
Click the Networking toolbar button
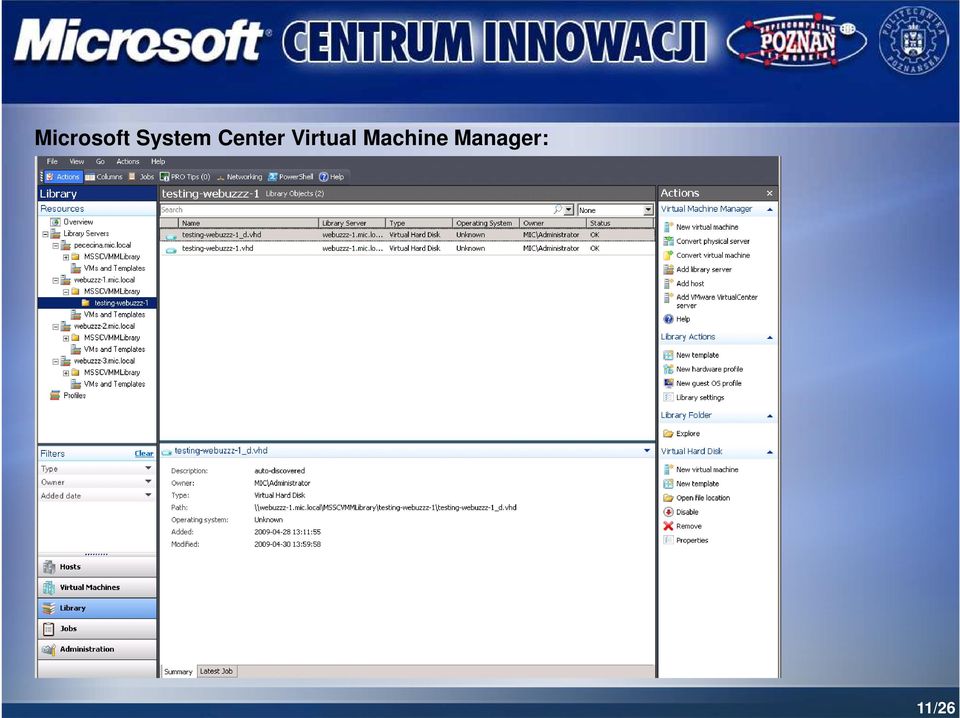coord(239,177)
